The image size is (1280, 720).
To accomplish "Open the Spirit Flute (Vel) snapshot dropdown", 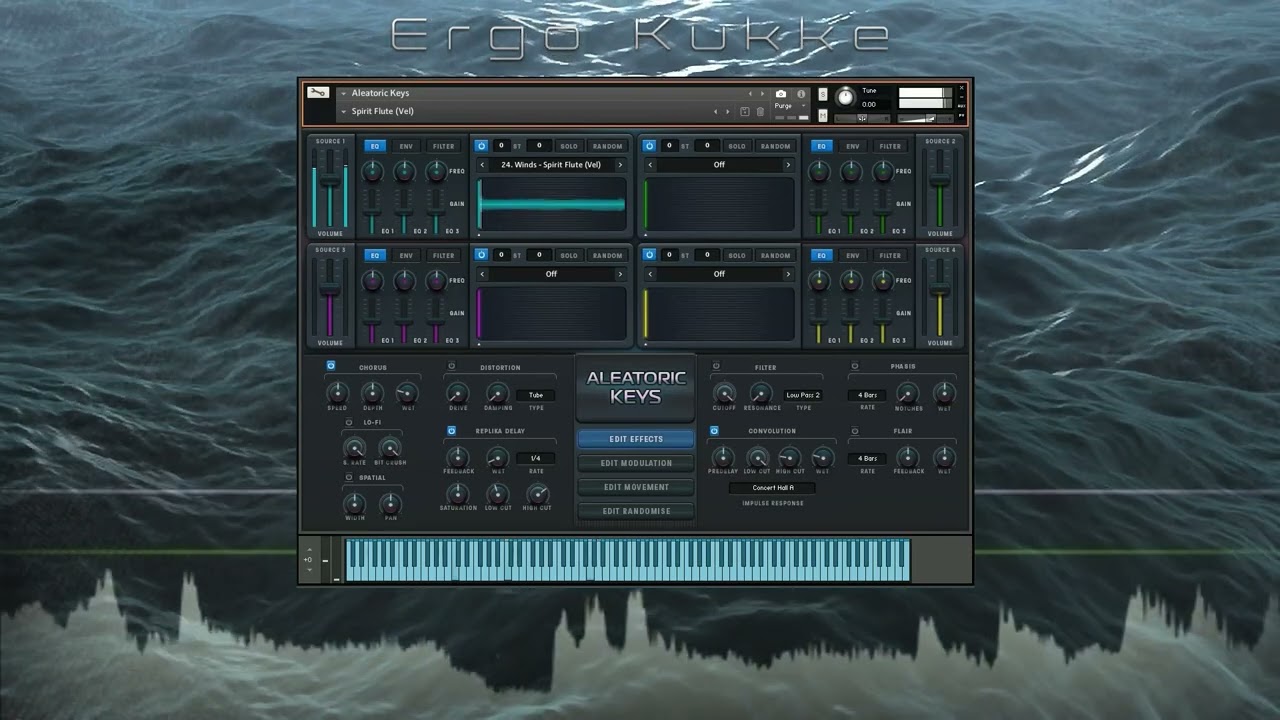I will [344, 111].
